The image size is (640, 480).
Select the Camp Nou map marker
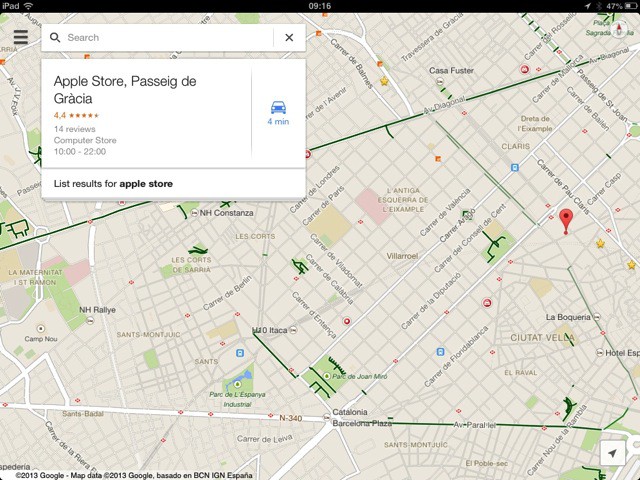[41, 329]
